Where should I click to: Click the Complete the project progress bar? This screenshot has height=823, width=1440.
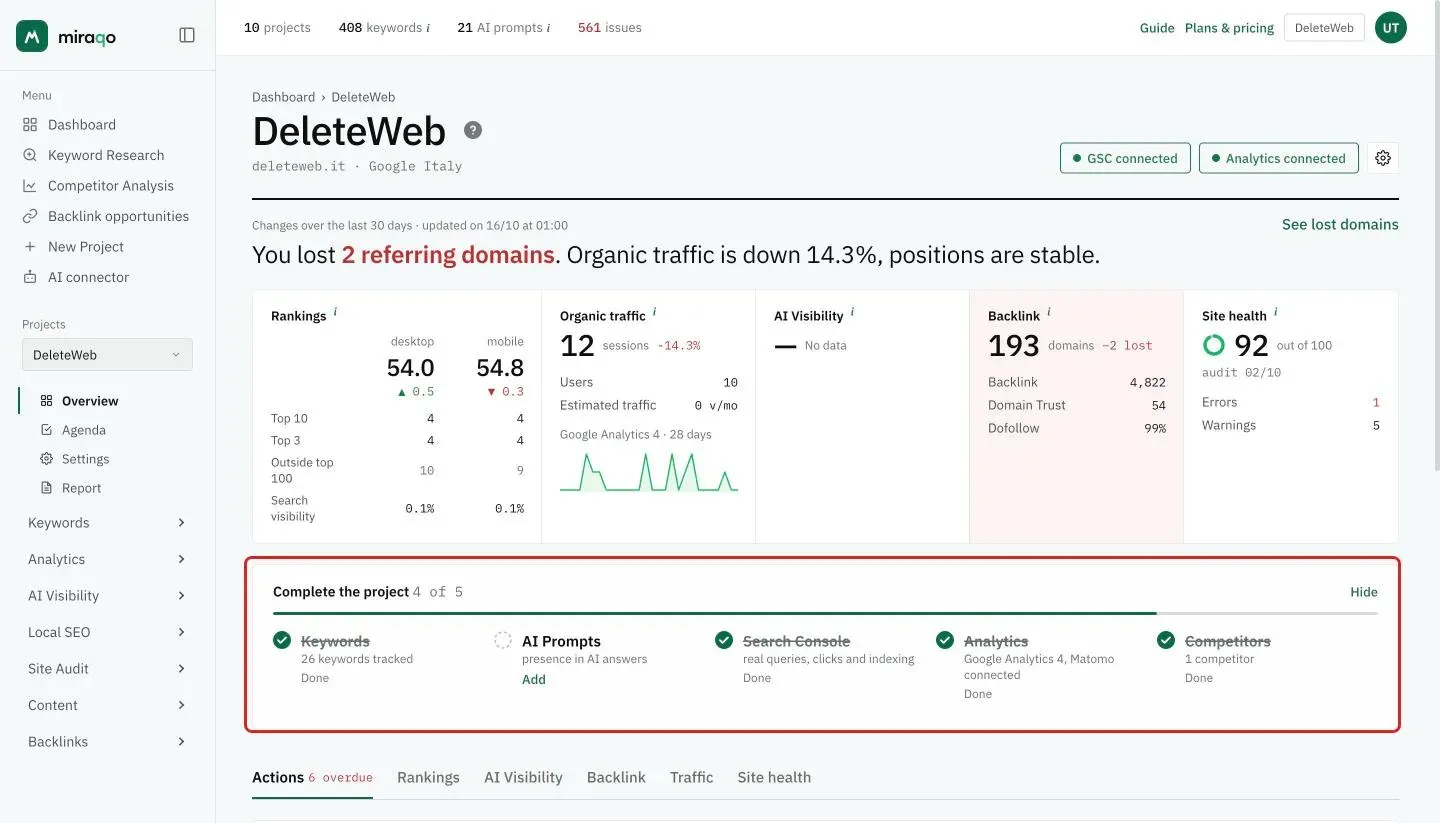825,613
